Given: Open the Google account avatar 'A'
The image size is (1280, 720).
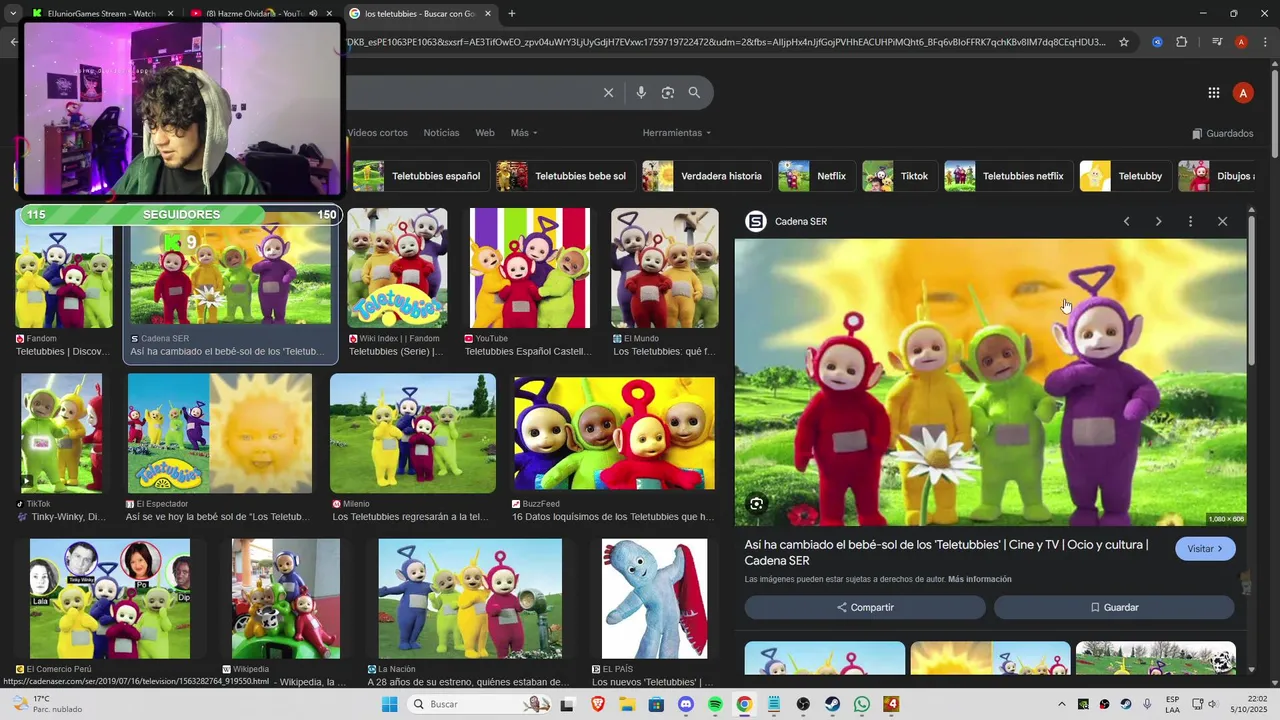Looking at the screenshot, I should 1243,93.
